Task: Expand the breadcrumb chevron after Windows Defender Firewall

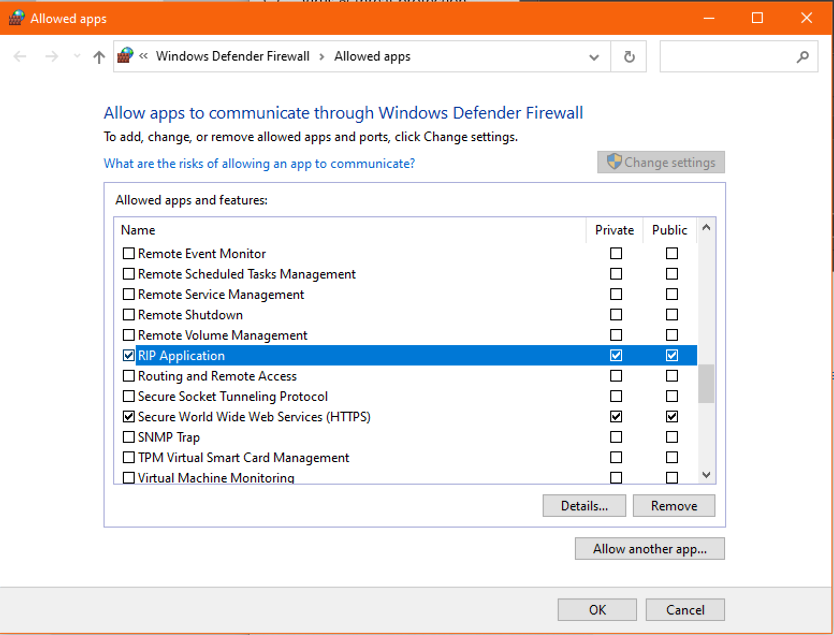Action: [321, 57]
